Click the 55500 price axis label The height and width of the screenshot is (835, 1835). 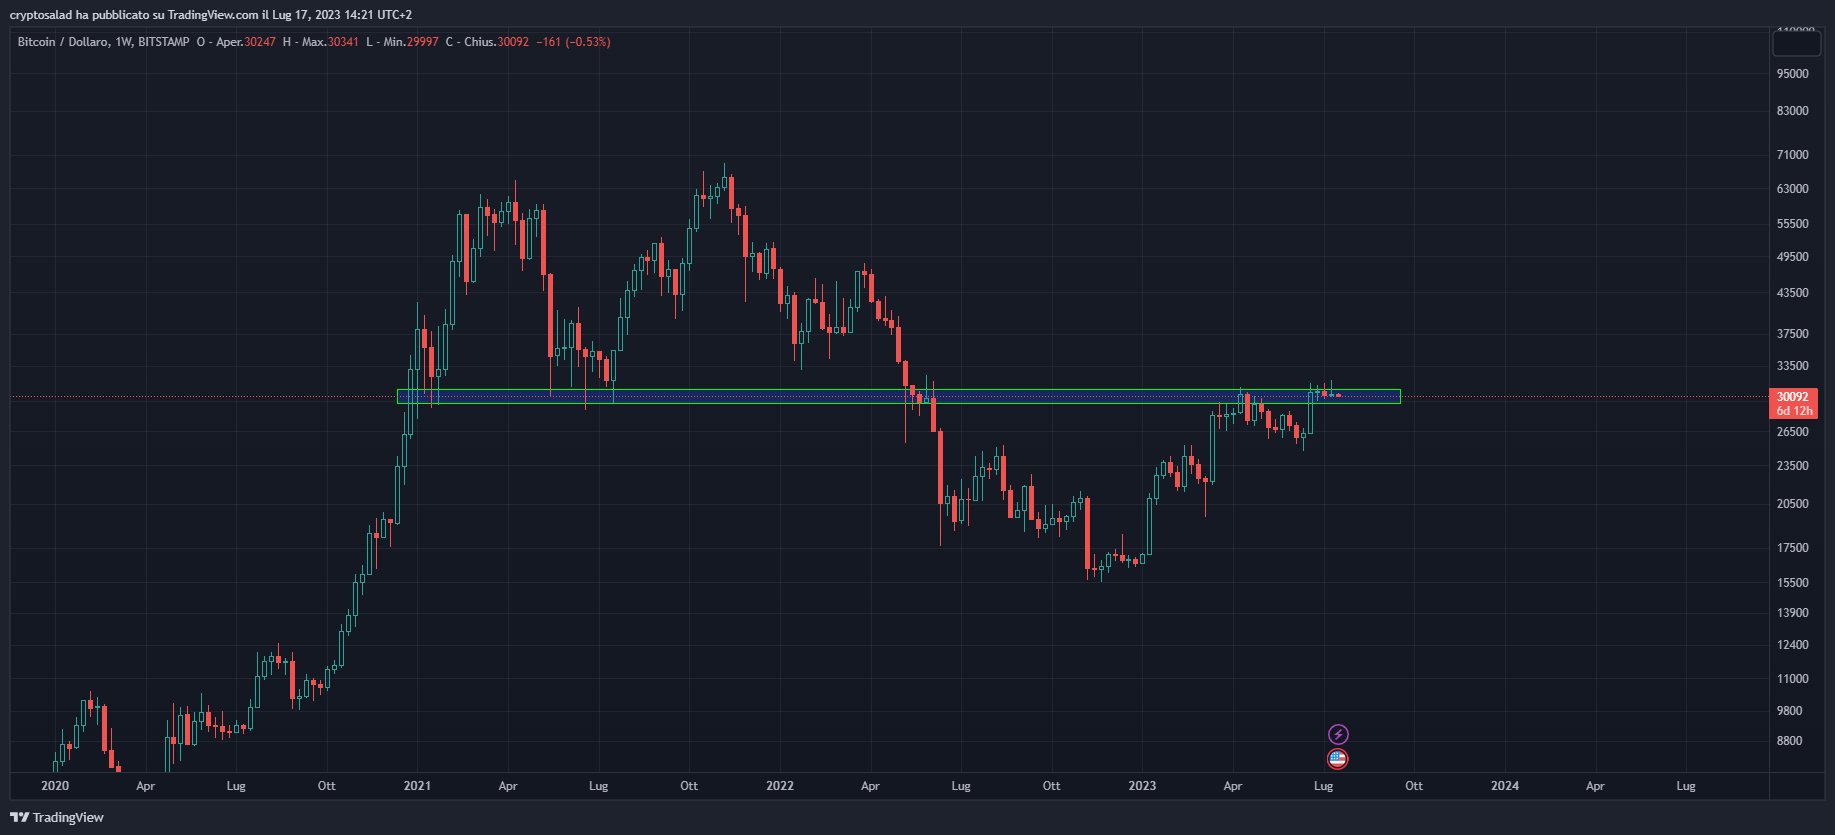tap(1792, 224)
